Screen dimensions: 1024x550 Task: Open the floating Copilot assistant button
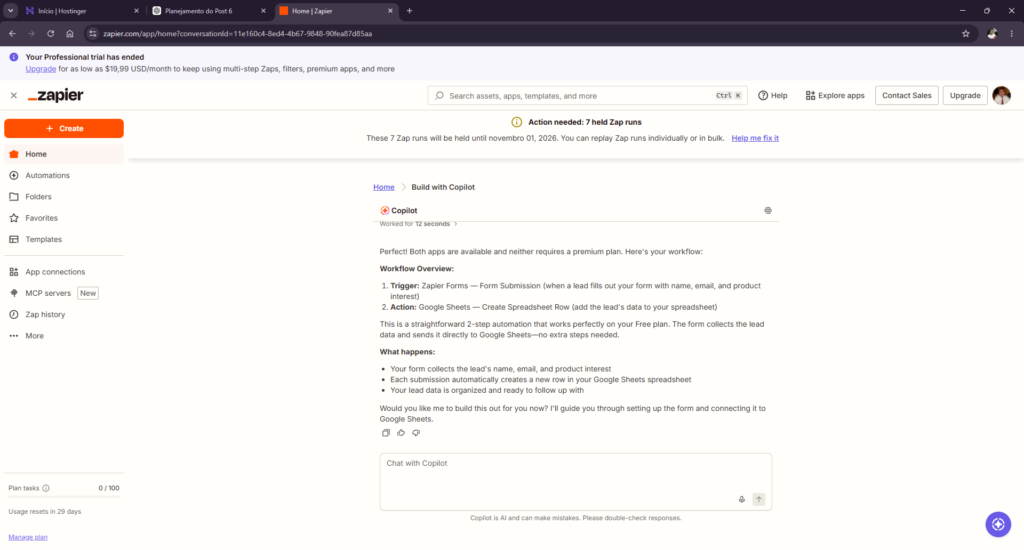tap(998, 525)
